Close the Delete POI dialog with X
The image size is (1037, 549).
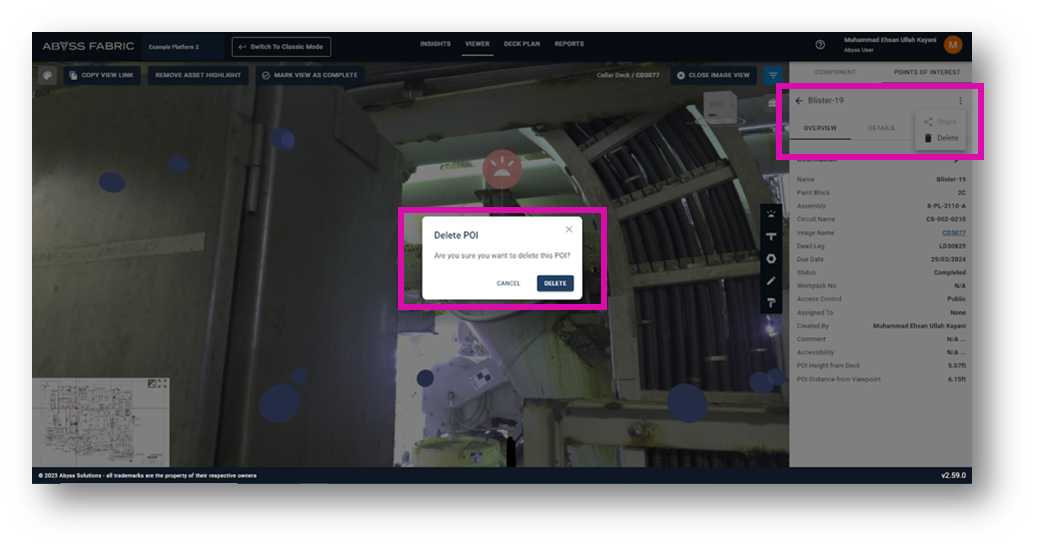coord(569,229)
